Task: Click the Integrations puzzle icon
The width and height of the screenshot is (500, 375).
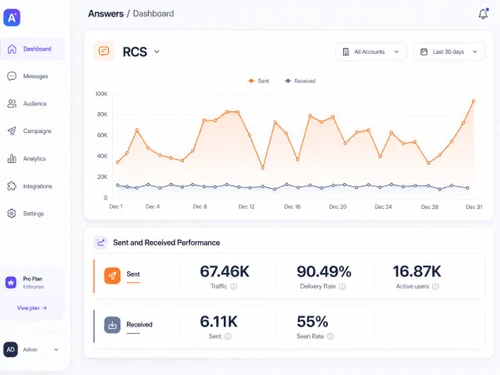Action: (12, 186)
